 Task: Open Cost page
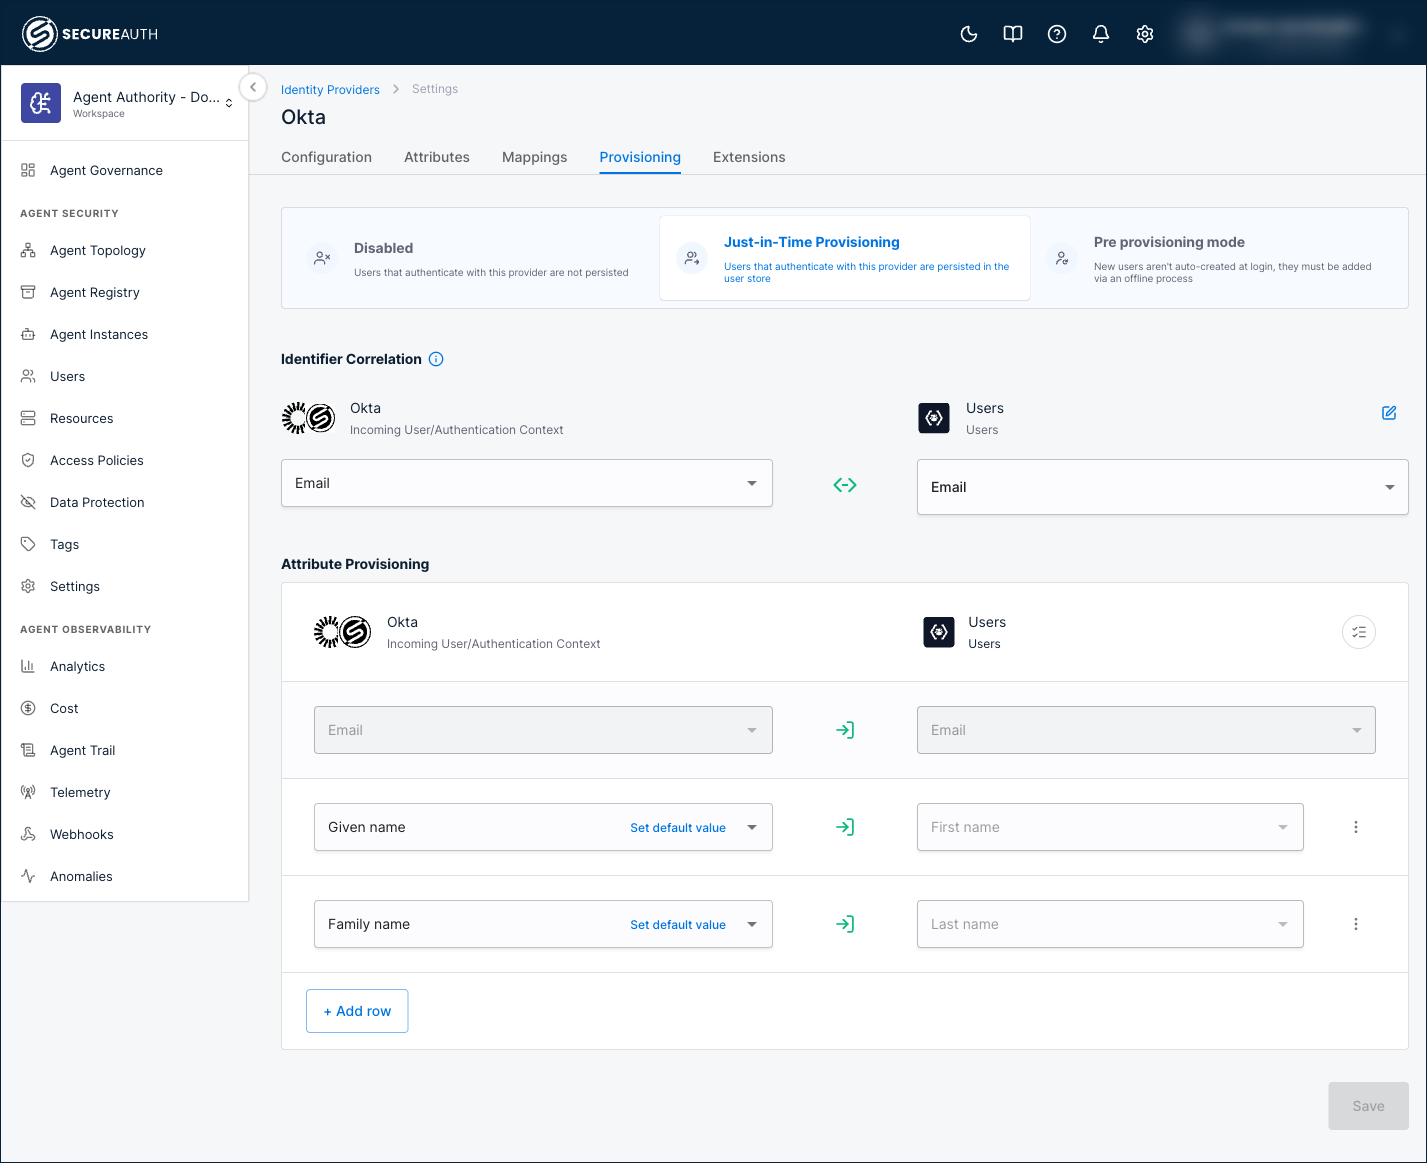point(64,708)
